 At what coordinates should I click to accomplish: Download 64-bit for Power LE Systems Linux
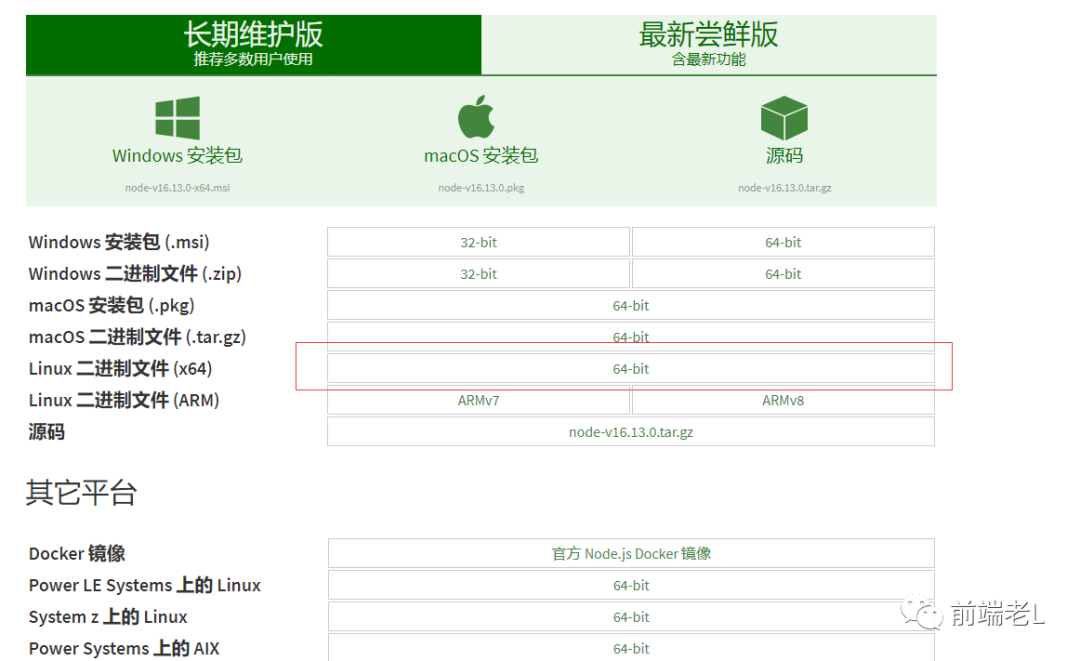point(631,585)
